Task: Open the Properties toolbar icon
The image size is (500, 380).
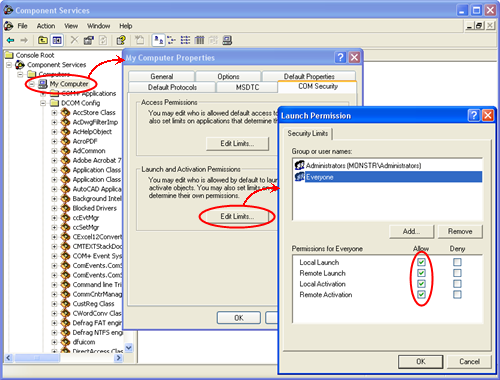Action: 88,40
